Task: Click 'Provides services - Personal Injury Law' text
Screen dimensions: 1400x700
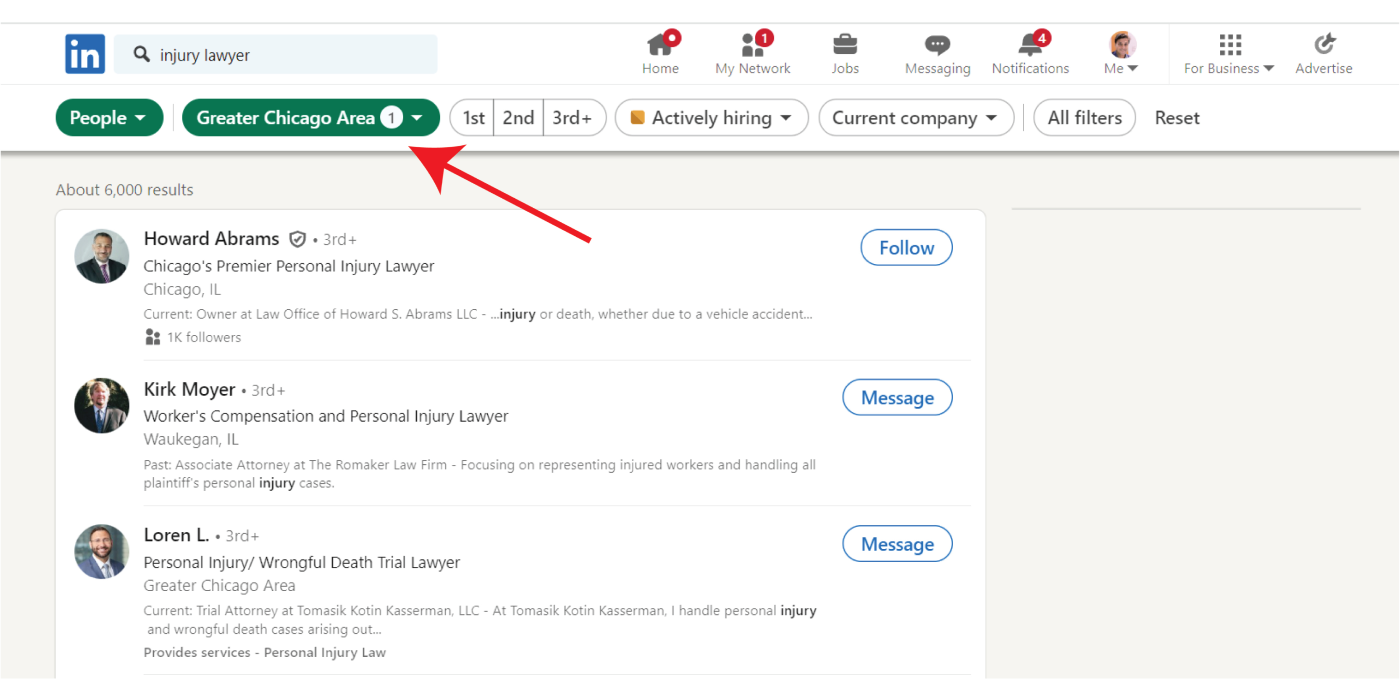Action: click(265, 653)
